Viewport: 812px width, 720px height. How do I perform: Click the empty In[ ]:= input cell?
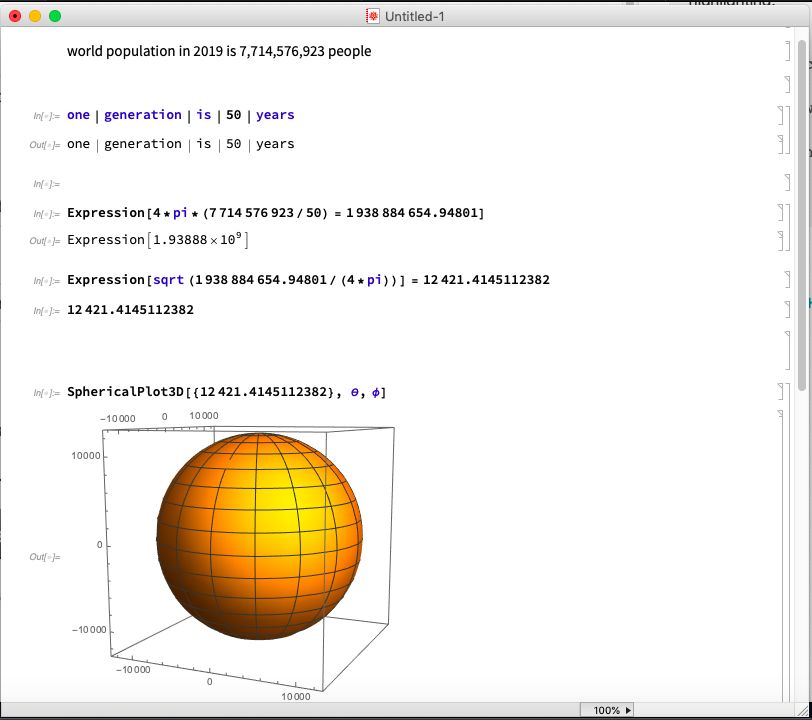pos(47,184)
